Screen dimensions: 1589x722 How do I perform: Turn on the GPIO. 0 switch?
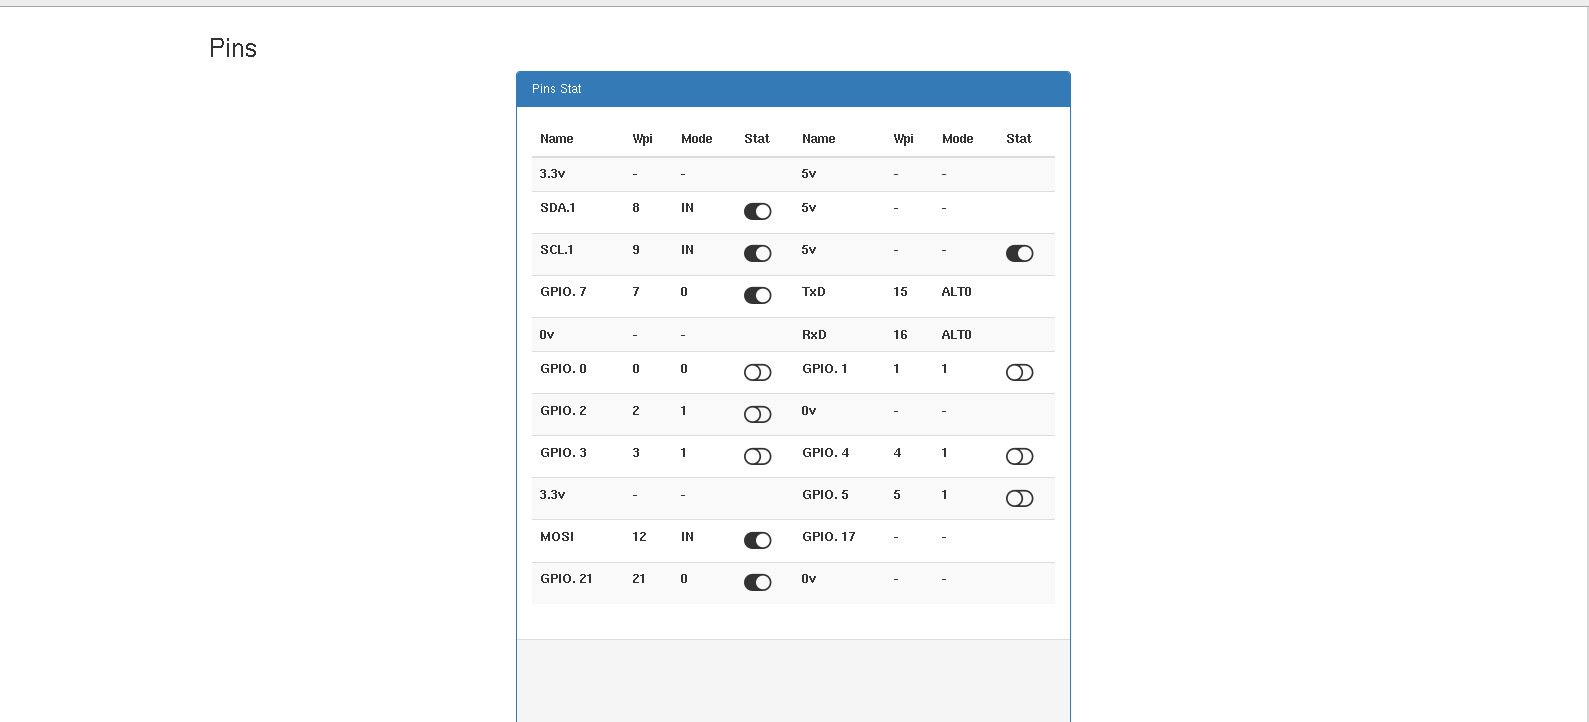tap(757, 372)
